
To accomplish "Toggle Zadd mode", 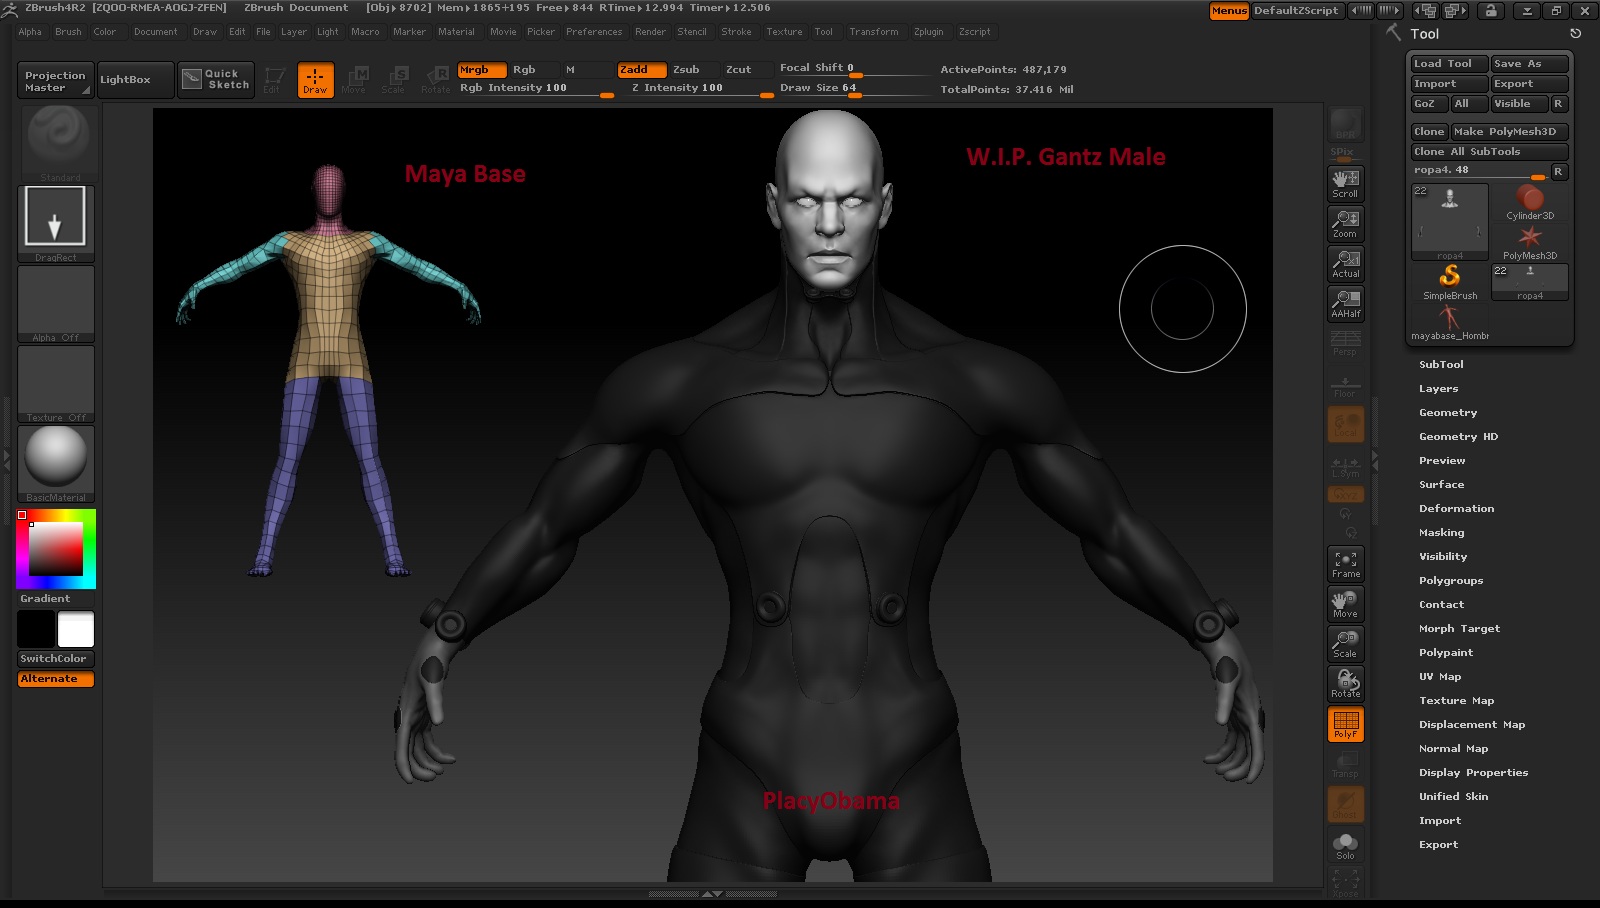I will pyautogui.click(x=642, y=70).
